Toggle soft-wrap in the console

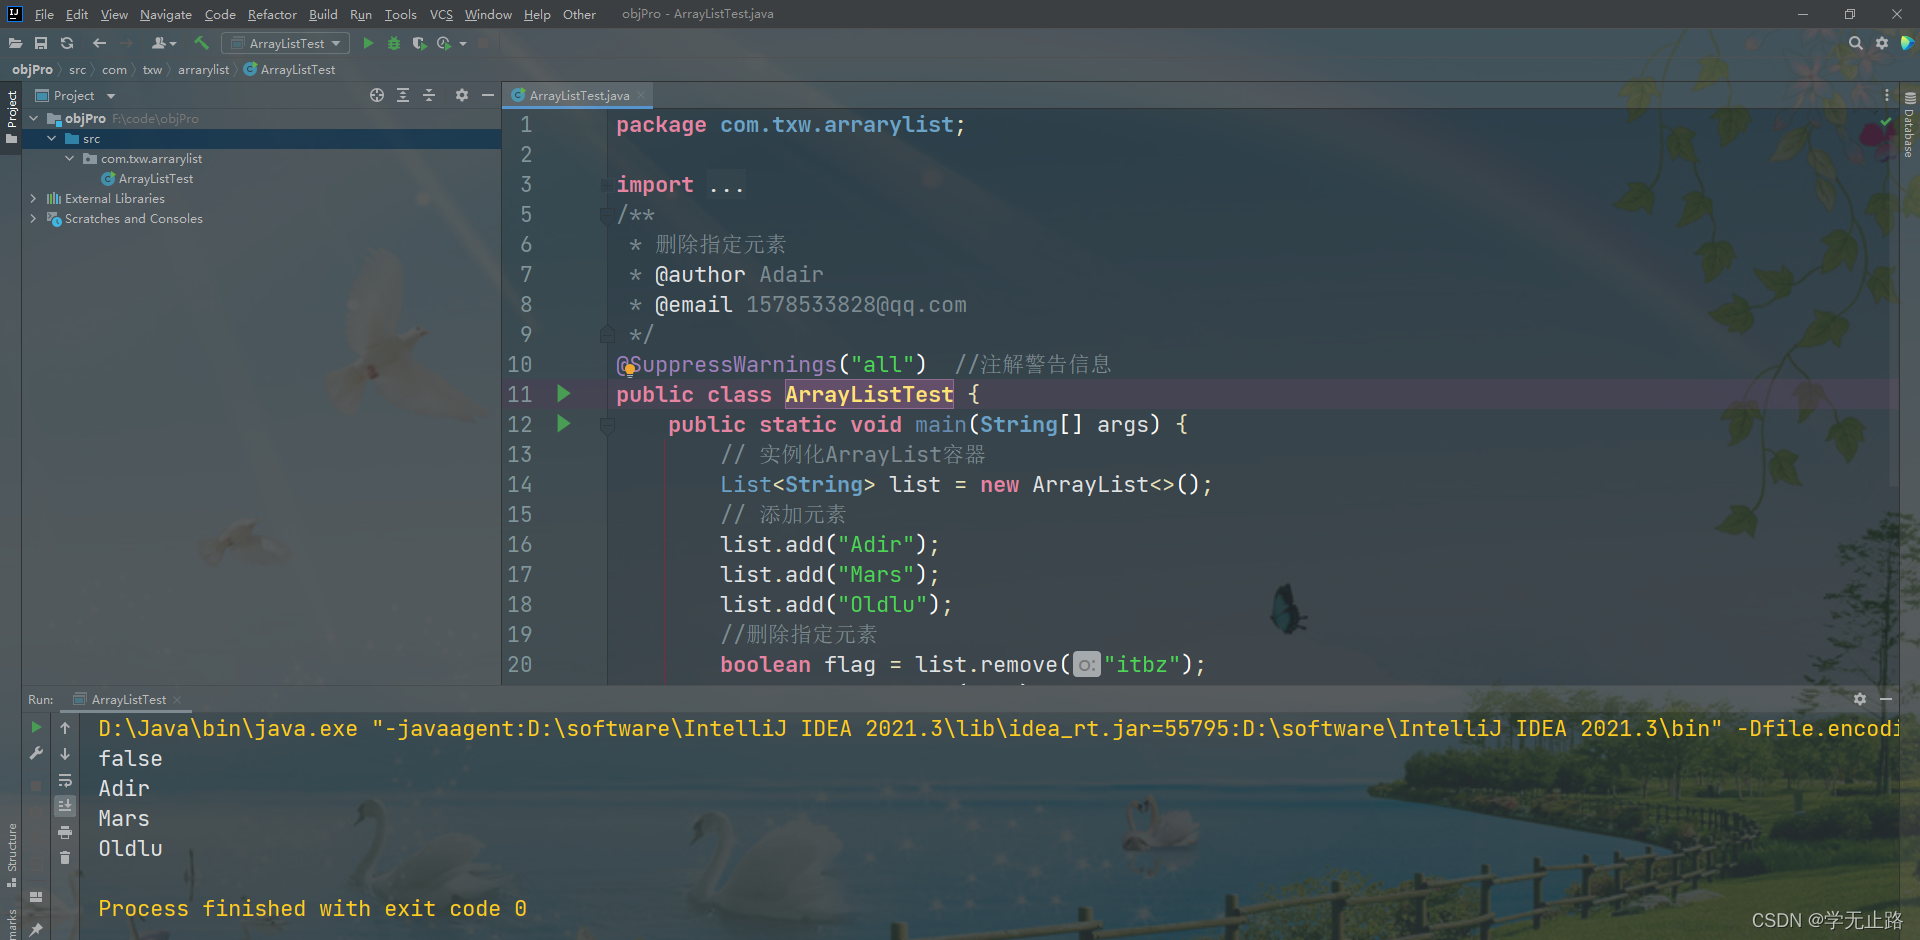tap(65, 780)
